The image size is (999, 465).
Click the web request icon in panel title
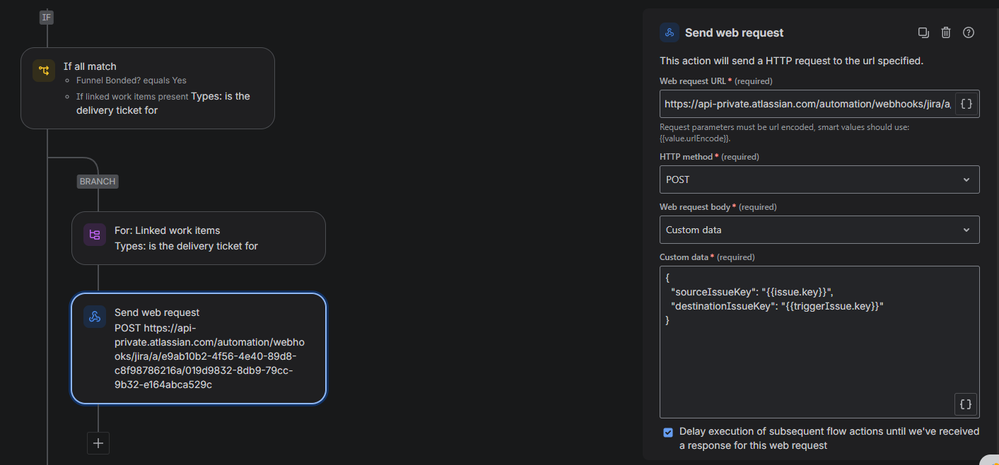click(x=669, y=32)
